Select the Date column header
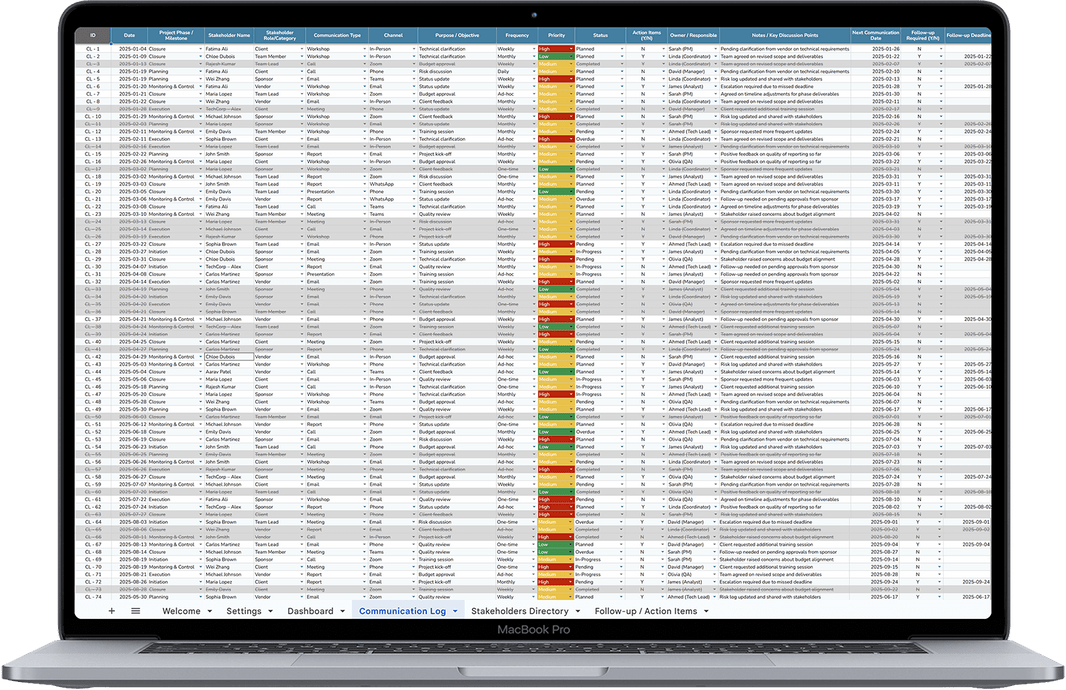This screenshot has height=690, width=1066. click(x=129, y=35)
